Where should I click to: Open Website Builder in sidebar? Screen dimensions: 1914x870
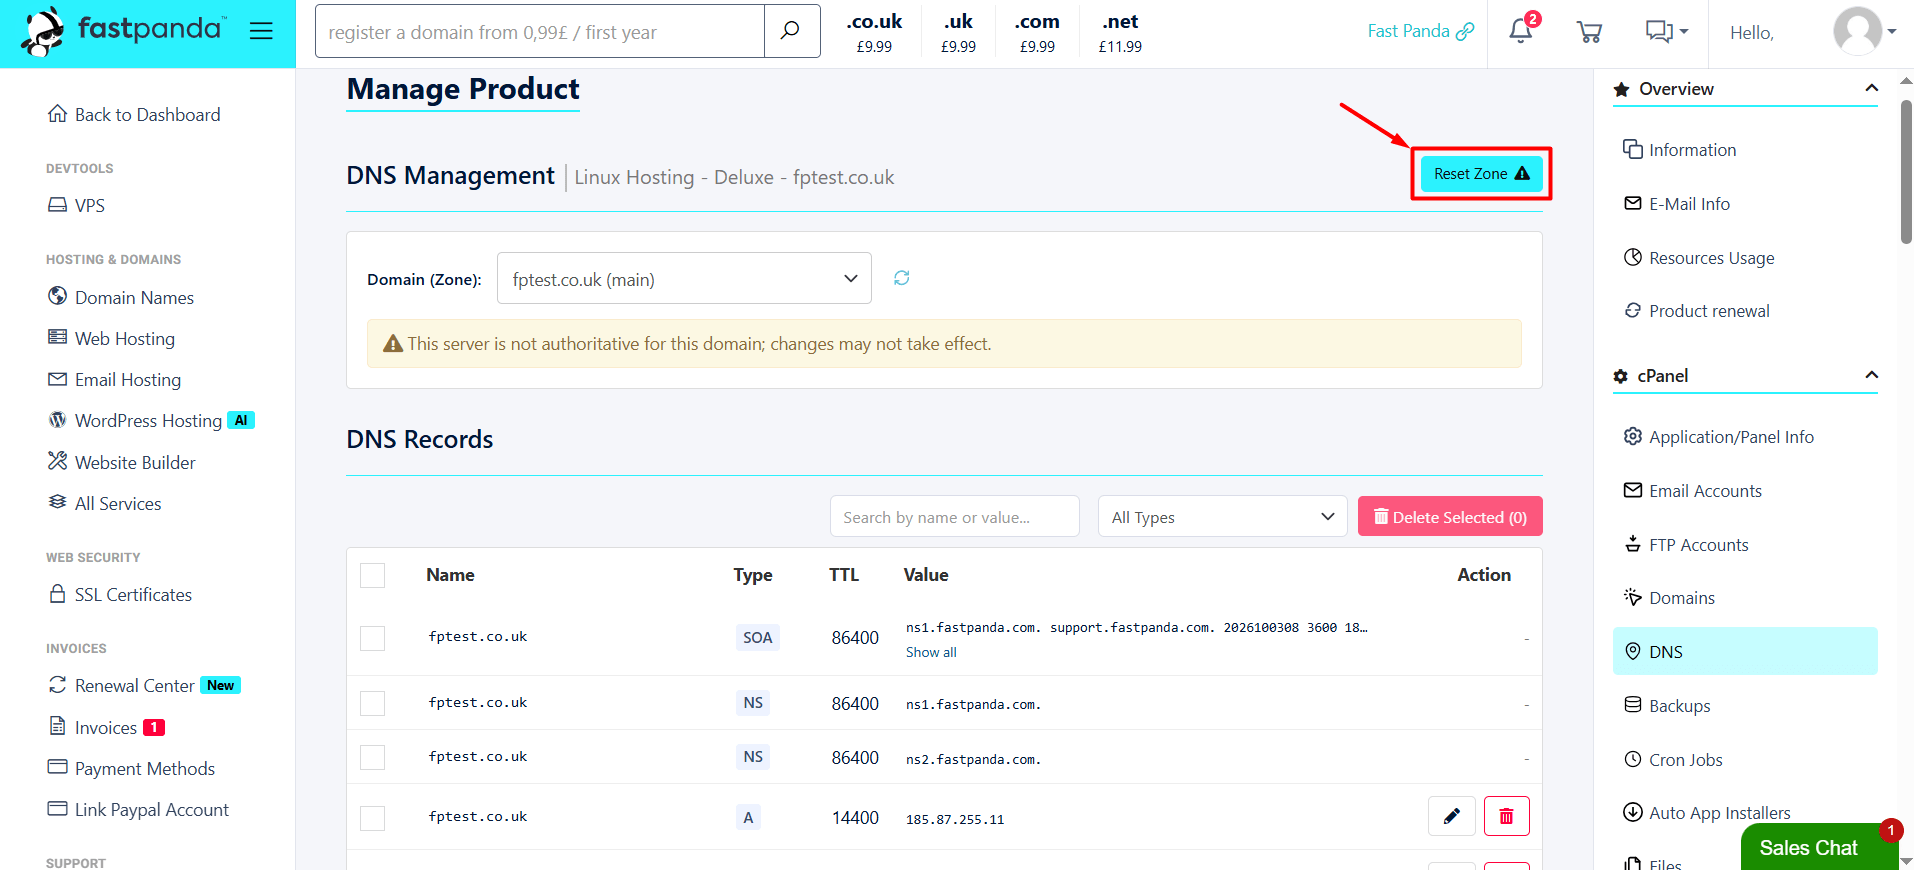click(x=121, y=462)
